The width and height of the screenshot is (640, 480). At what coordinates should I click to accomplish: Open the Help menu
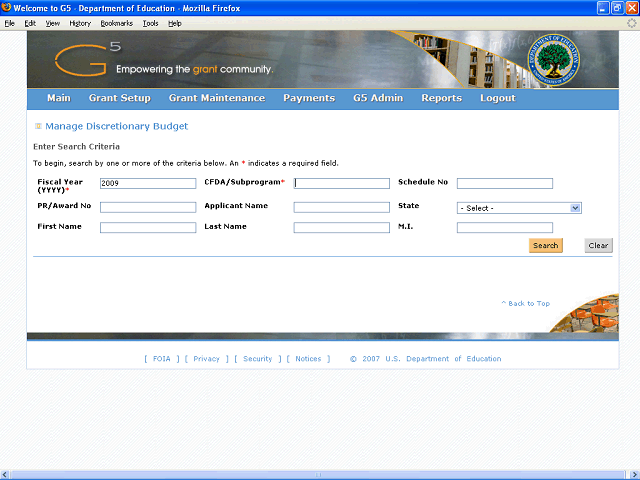pyautogui.click(x=175, y=23)
